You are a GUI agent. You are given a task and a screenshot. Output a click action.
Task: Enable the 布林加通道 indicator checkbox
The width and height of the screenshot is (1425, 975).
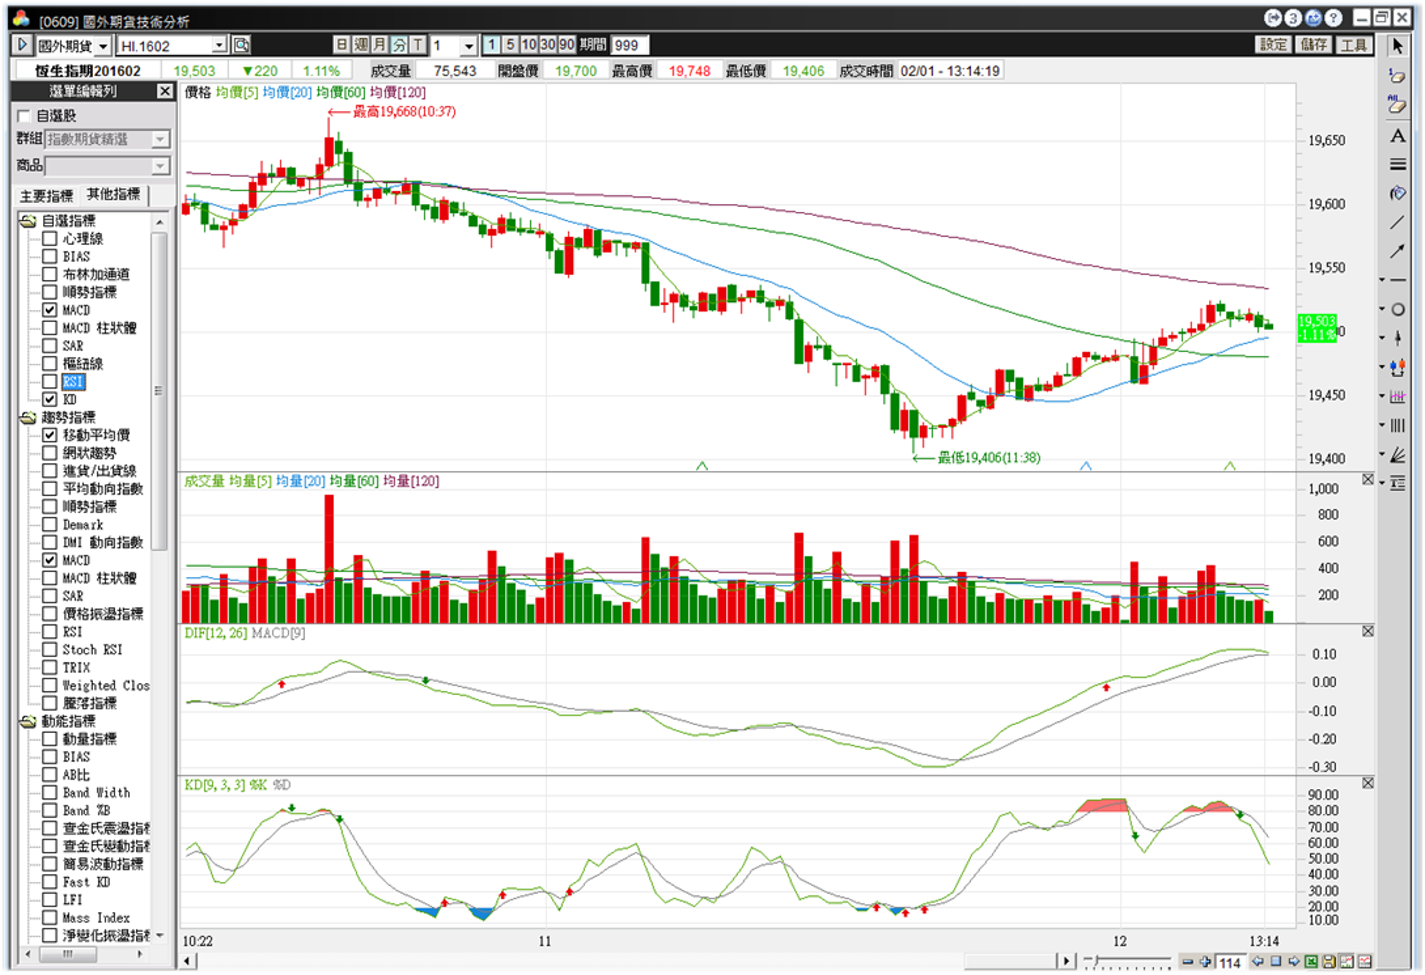(49, 274)
